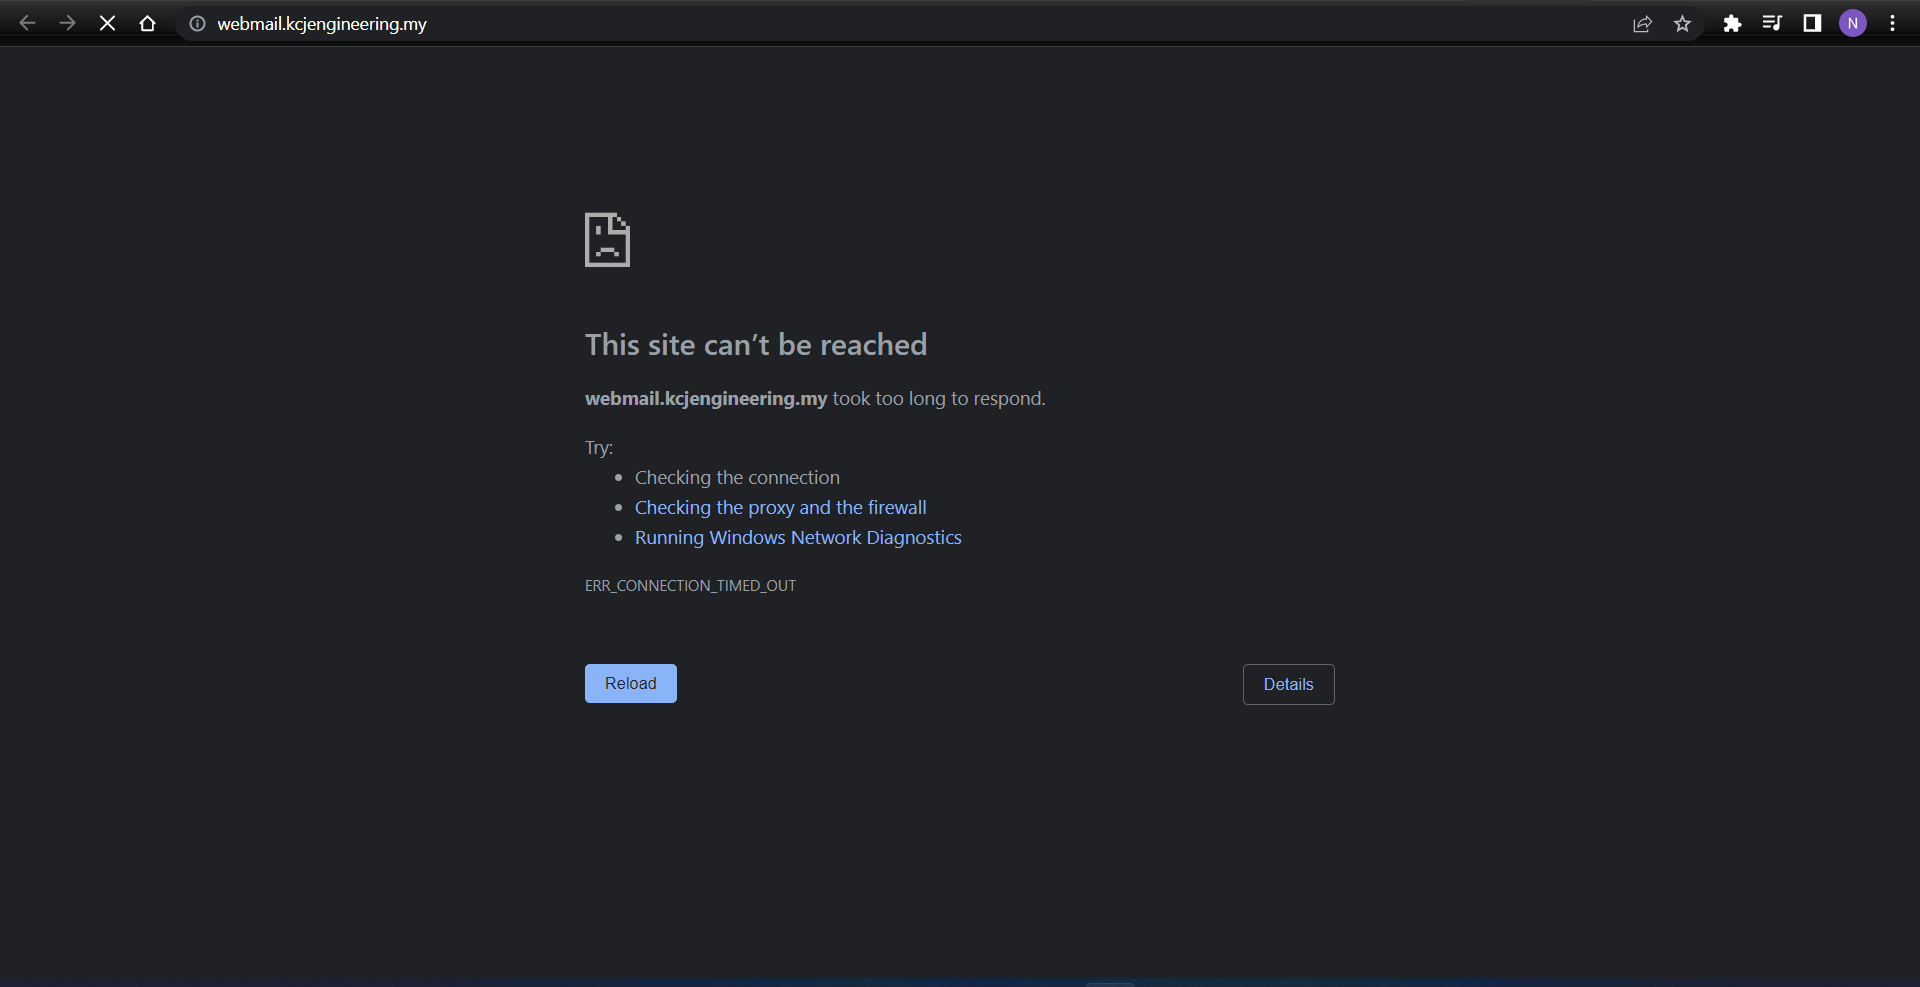1920x987 pixels.
Task: Click the forward navigation arrow
Action: click(x=67, y=23)
